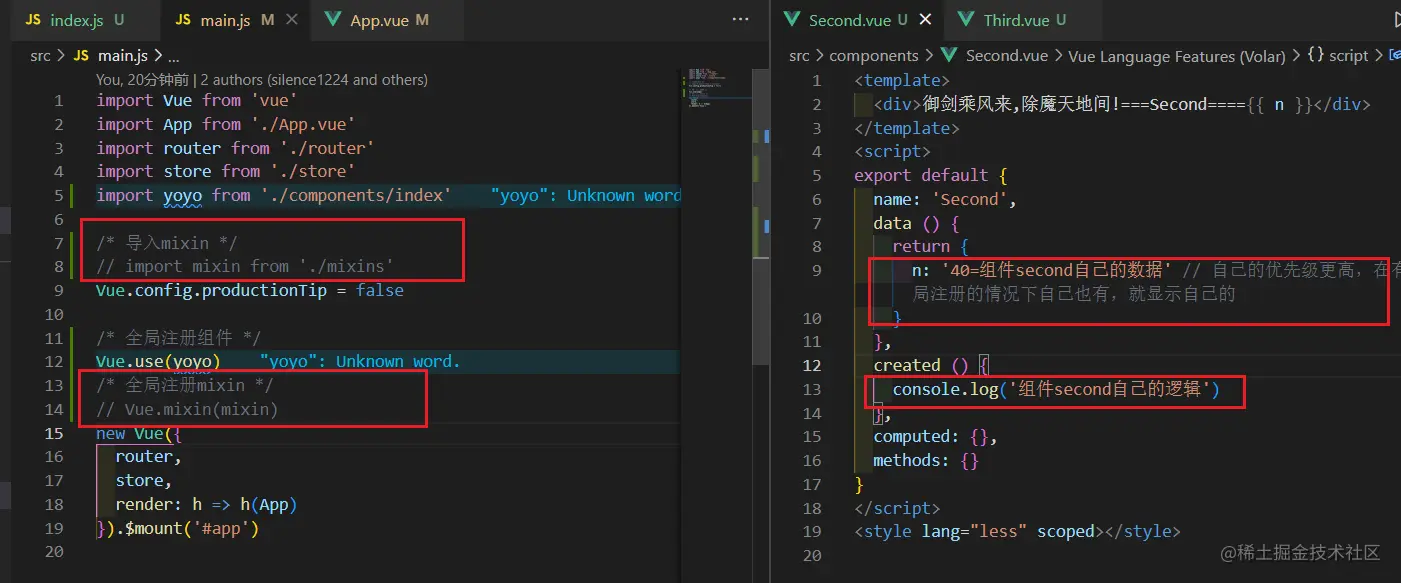Expand the main.js breadcrumb item
Image resolution: width=1401 pixels, height=583 pixels.
coord(111,56)
